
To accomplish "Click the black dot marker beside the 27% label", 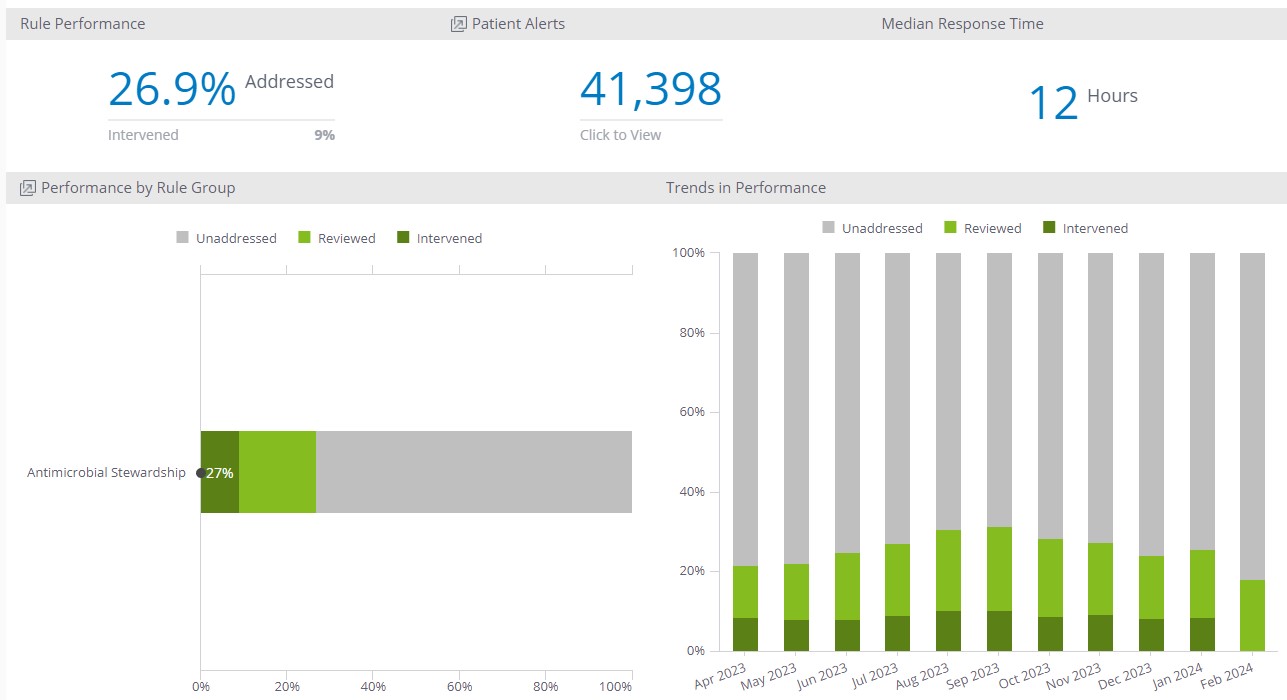I will click(201, 473).
